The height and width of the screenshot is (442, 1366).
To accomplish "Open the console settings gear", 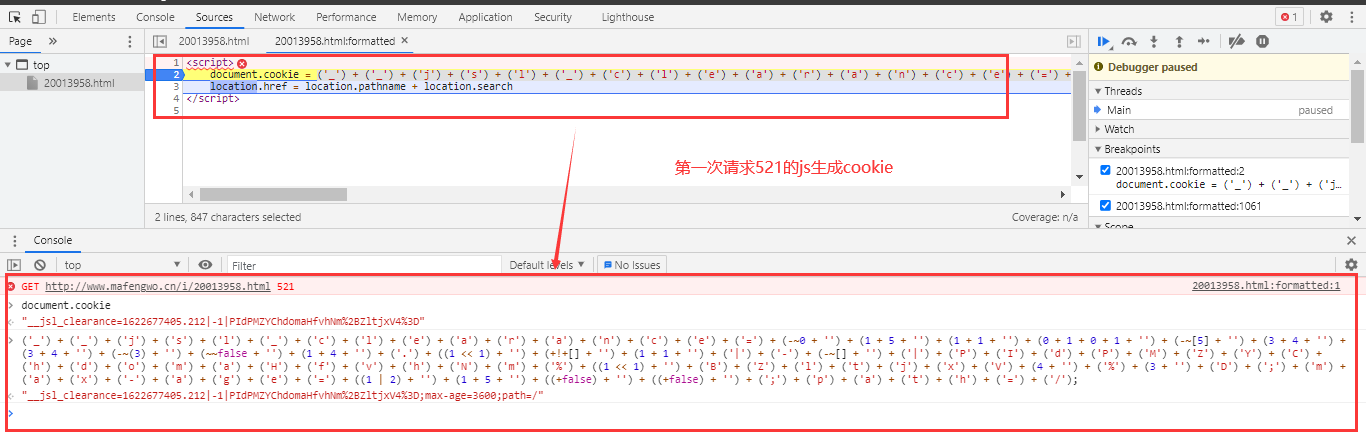I will coord(1351,265).
